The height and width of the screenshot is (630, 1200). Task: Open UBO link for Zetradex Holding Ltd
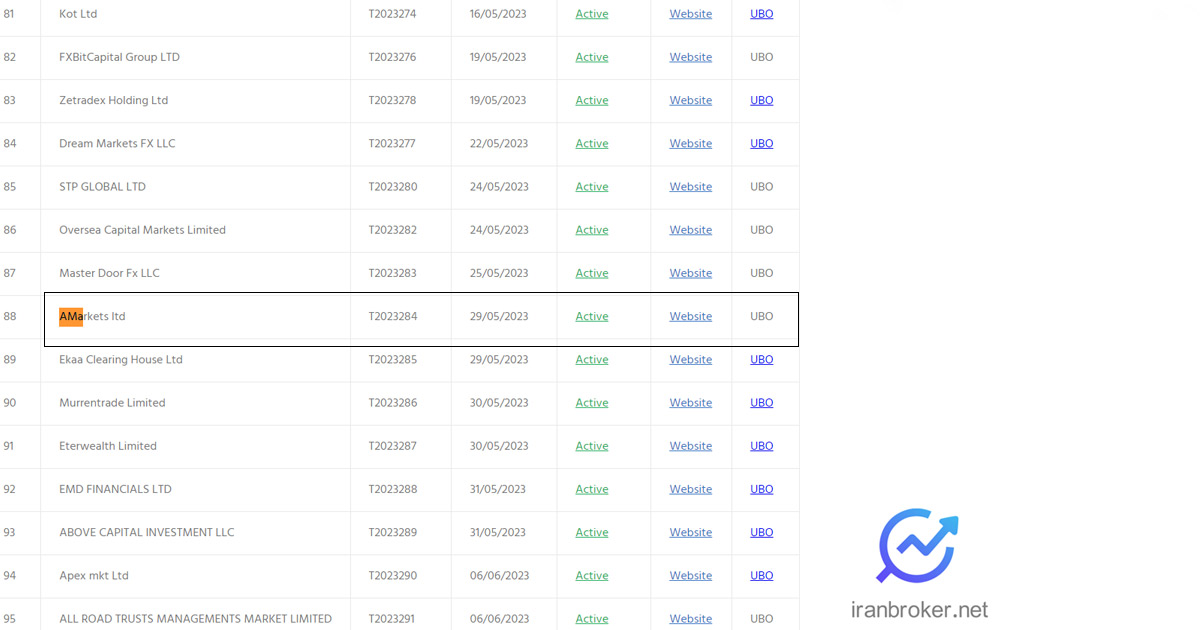point(762,100)
